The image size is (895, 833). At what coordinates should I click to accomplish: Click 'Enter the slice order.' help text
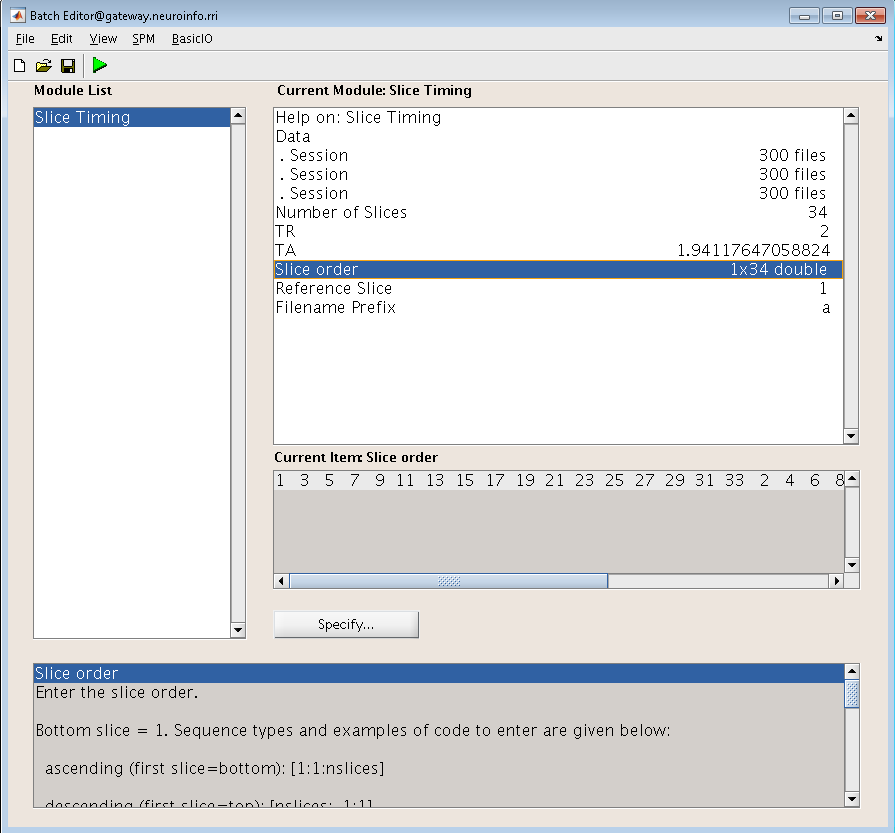(116, 693)
